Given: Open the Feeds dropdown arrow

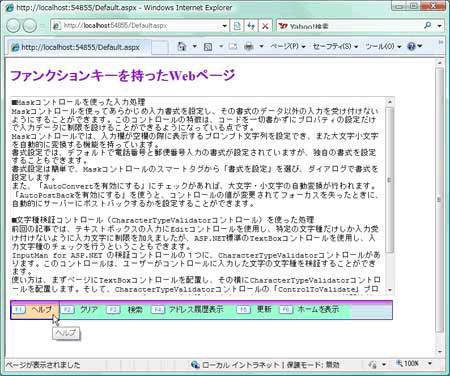Looking at the screenshot, I should [220, 47].
